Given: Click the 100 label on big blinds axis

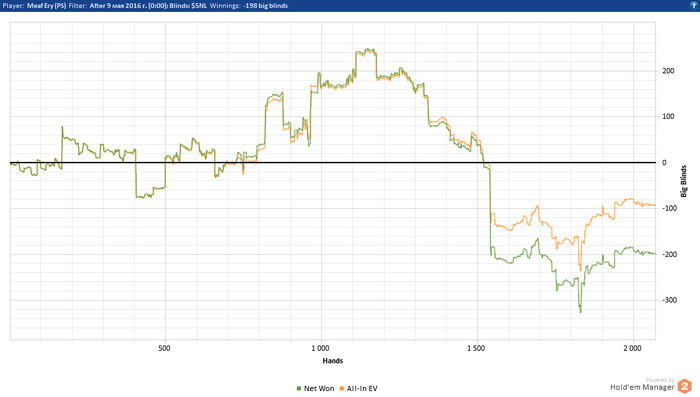Looking at the screenshot, I should coord(668,117).
